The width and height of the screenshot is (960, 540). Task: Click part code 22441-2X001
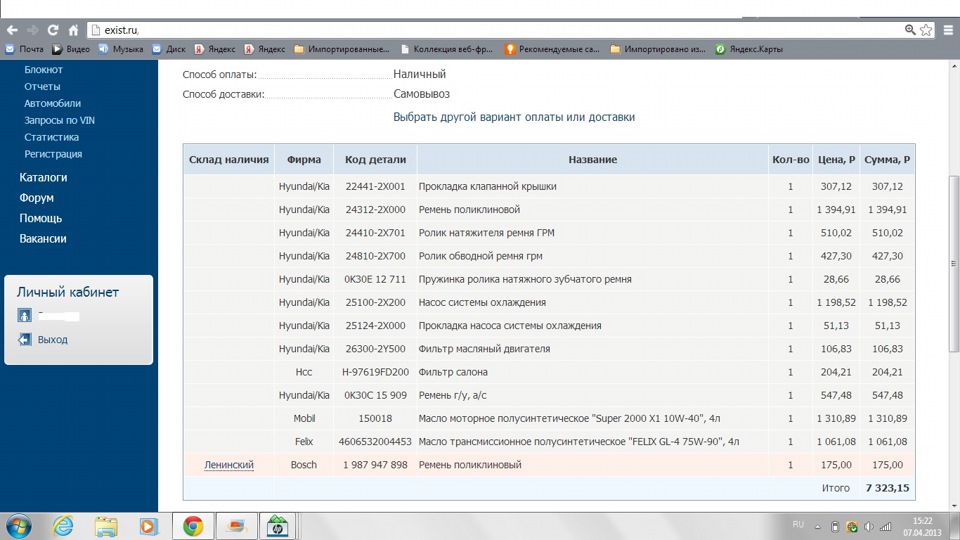(375, 186)
